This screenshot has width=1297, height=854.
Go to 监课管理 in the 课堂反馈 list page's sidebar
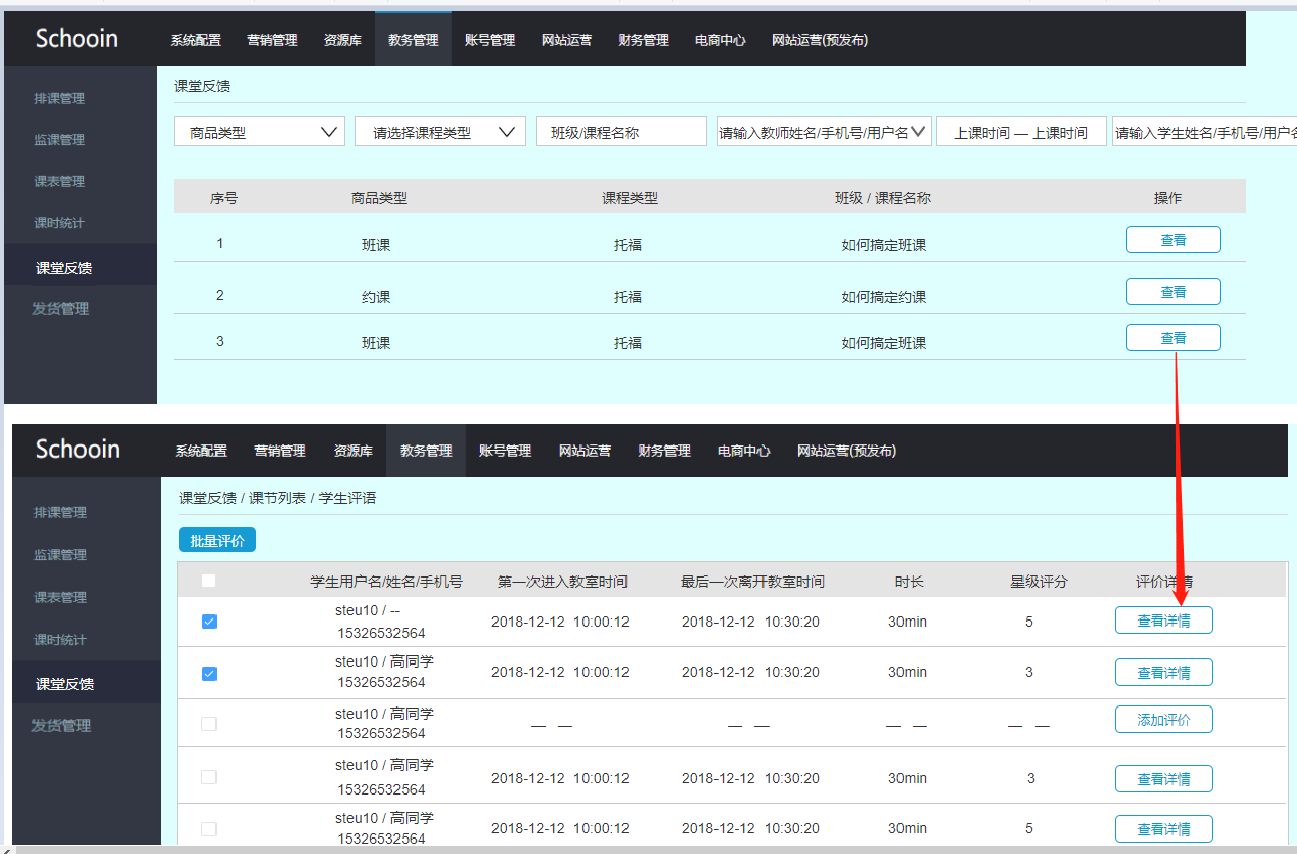point(60,140)
